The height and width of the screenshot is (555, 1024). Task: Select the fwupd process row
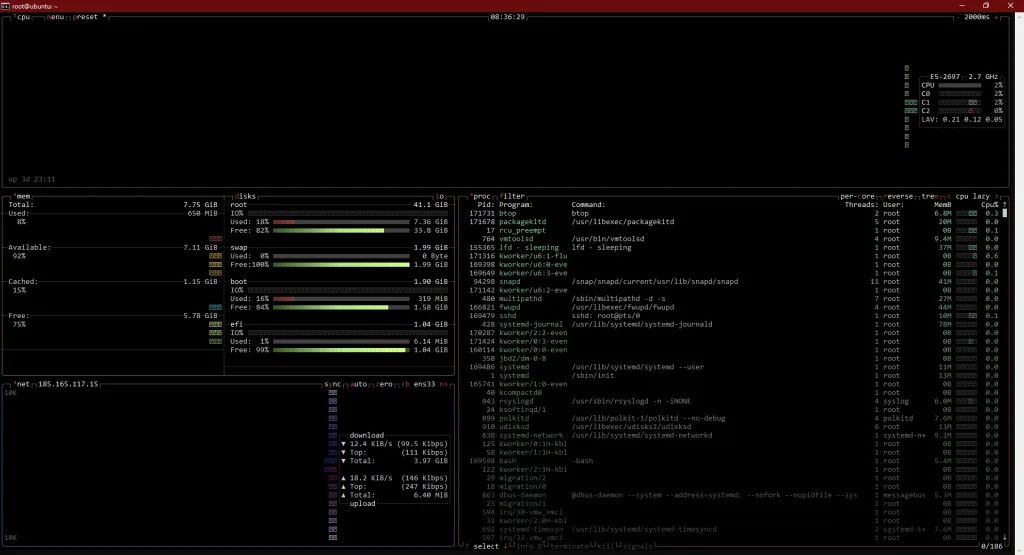point(734,307)
